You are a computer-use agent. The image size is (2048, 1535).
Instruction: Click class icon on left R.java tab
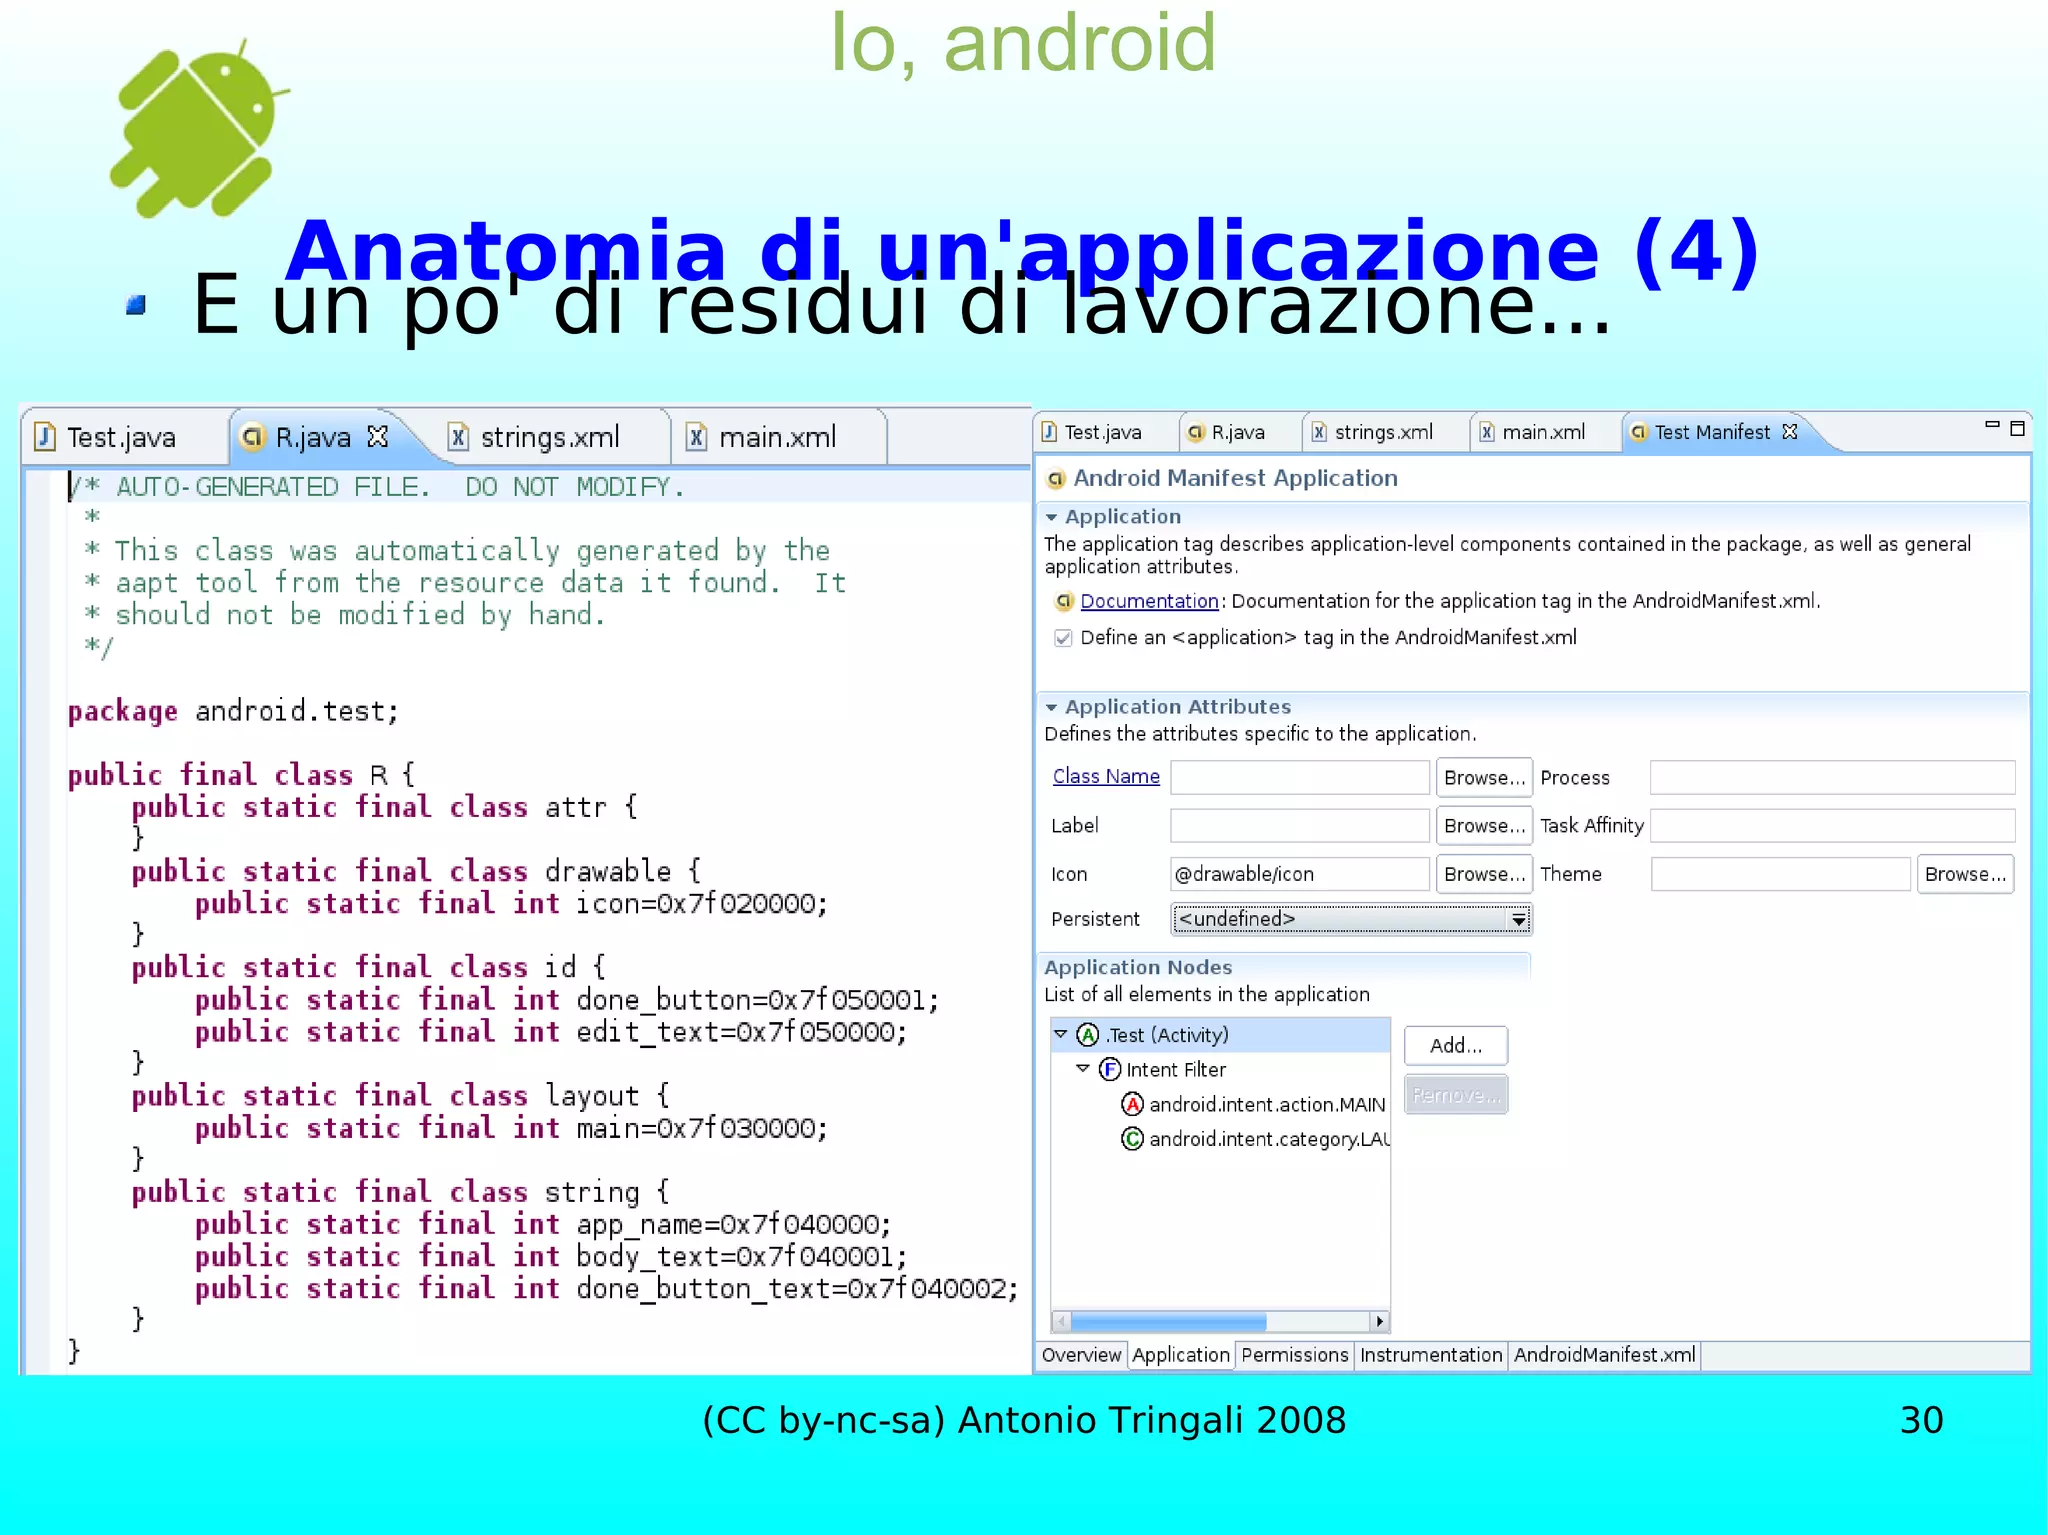pyautogui.click(x=253, y=437)
